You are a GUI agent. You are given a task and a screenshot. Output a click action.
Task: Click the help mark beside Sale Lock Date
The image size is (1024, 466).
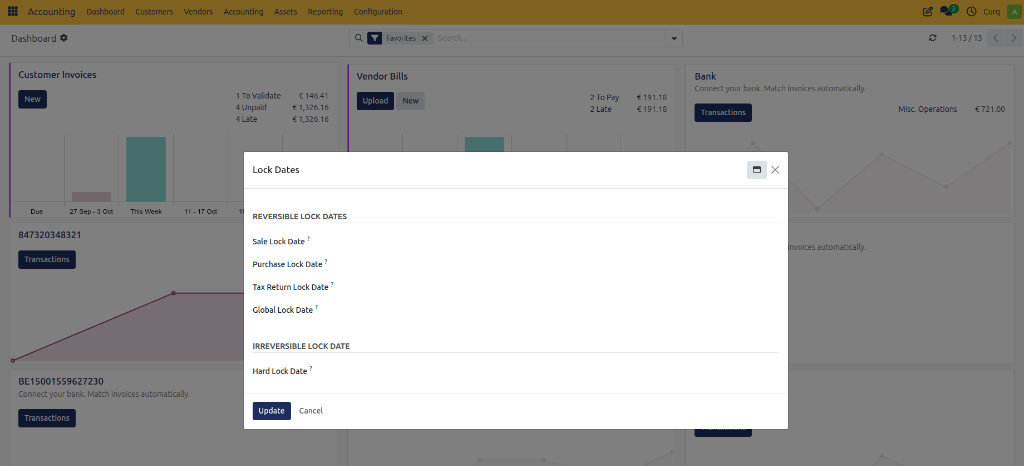309,239
